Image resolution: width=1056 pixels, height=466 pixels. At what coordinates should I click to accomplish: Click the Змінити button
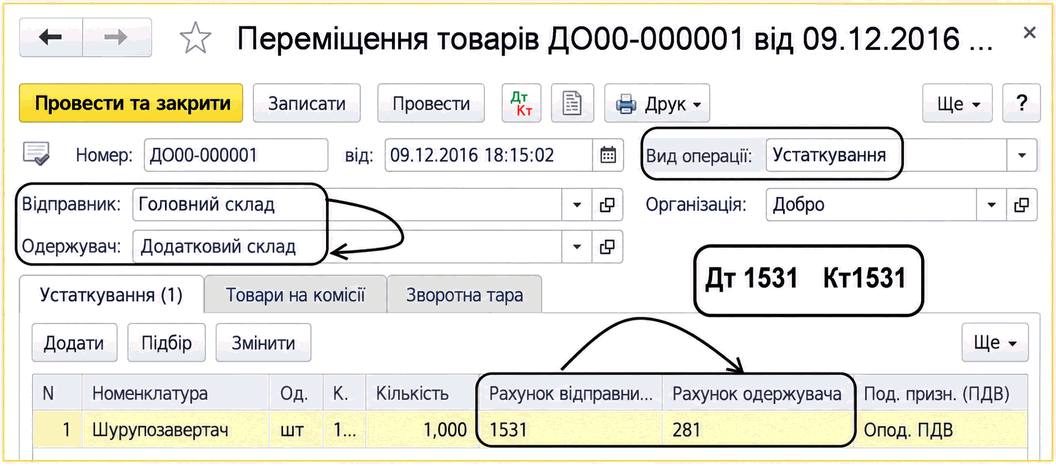click(x=263, y=342)
